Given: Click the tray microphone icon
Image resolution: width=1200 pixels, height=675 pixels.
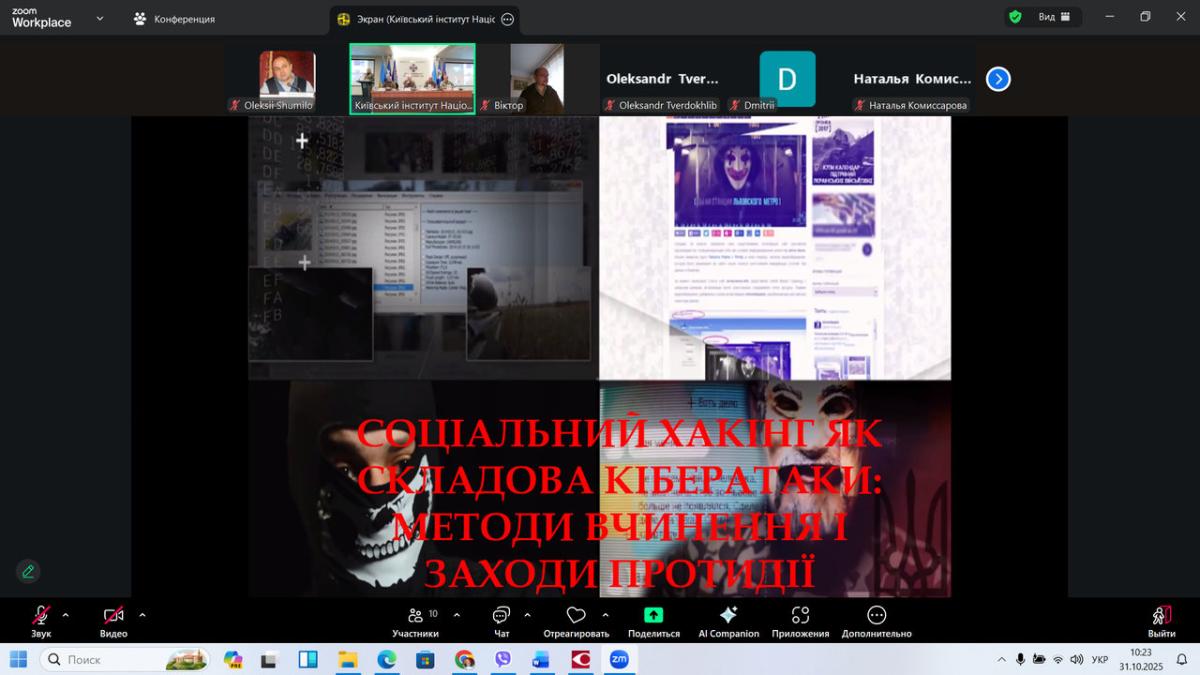Looking at the screenshot, I should point(1021,659).
